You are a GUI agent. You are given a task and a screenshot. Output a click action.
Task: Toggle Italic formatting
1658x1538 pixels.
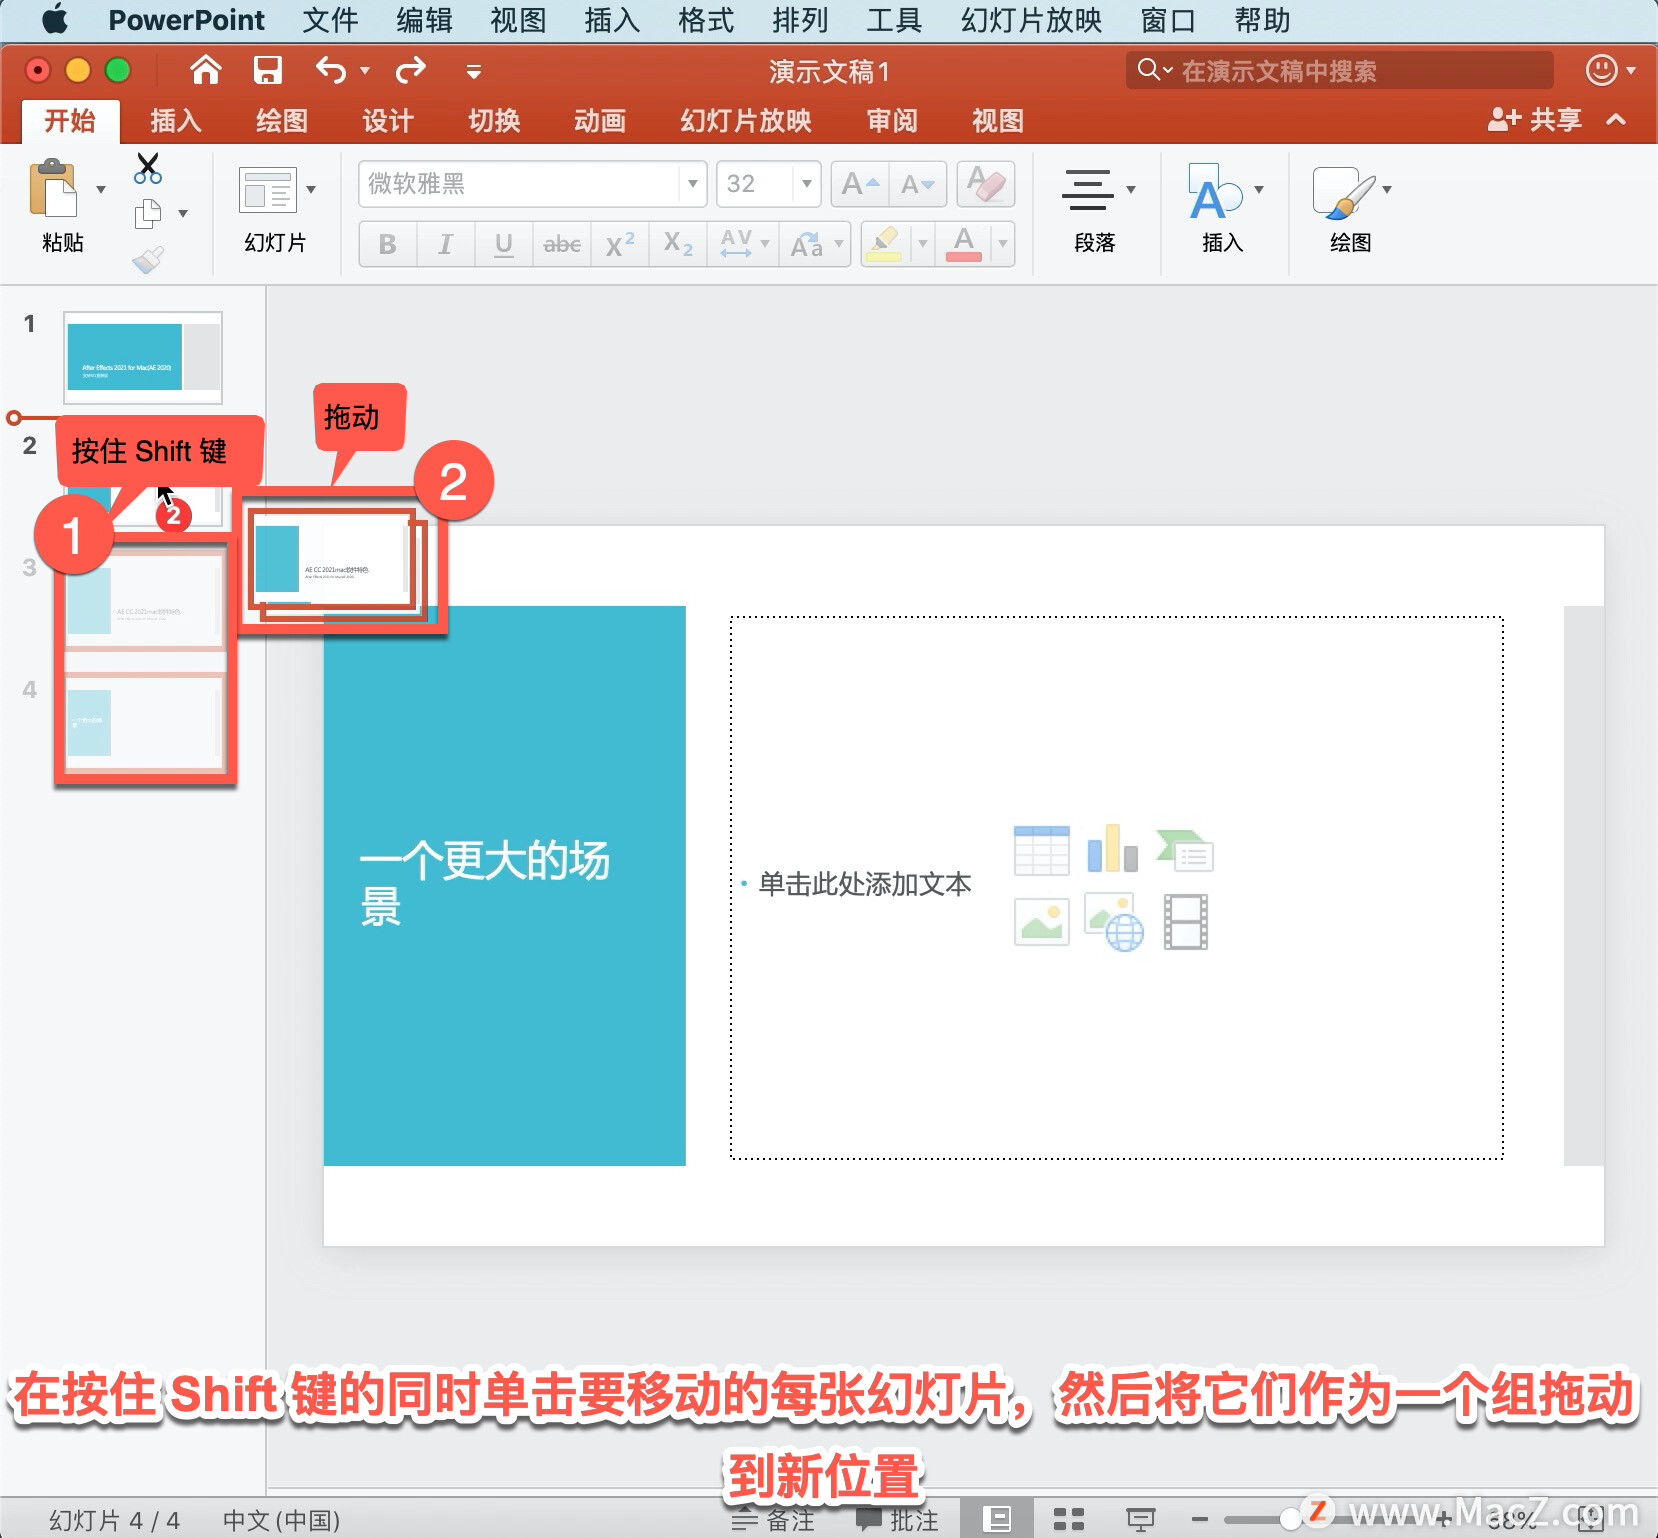coord(445,244)
